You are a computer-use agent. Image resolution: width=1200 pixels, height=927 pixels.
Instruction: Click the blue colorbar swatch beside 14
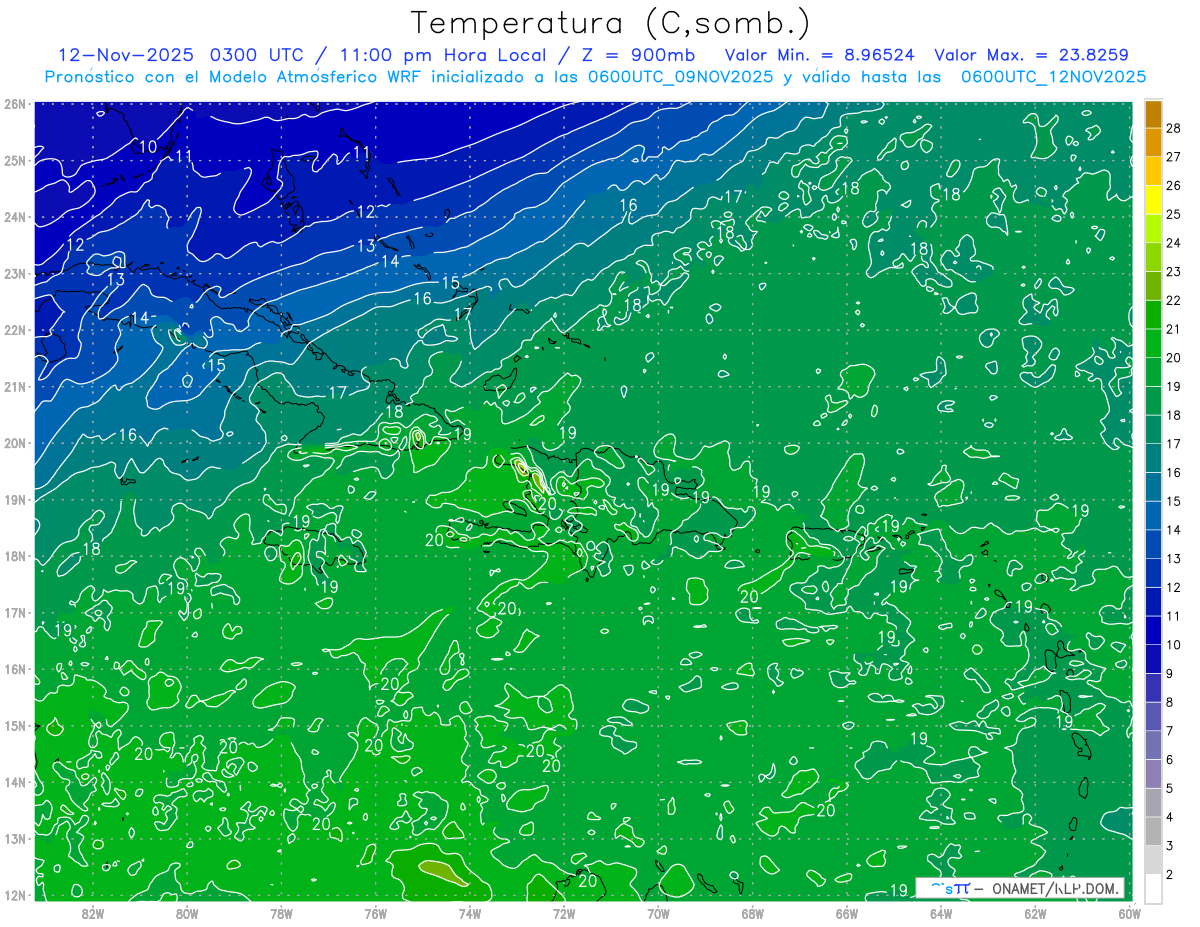point(1153,516)
